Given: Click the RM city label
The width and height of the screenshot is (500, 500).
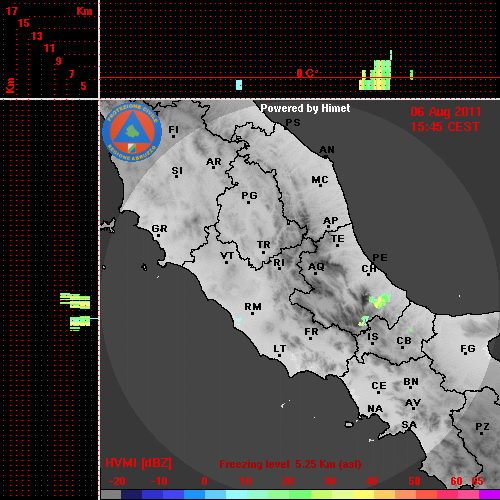Looking at the screenshot, I should pyautogui.click(x=253, y=307).
